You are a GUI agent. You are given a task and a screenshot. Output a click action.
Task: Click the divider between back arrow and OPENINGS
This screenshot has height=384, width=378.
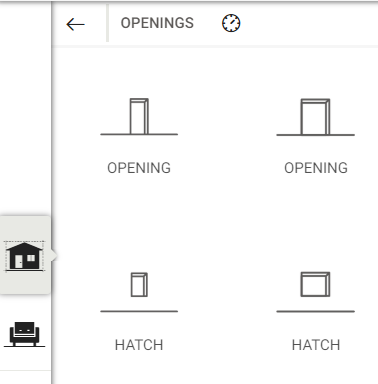(x=107, y=23)
